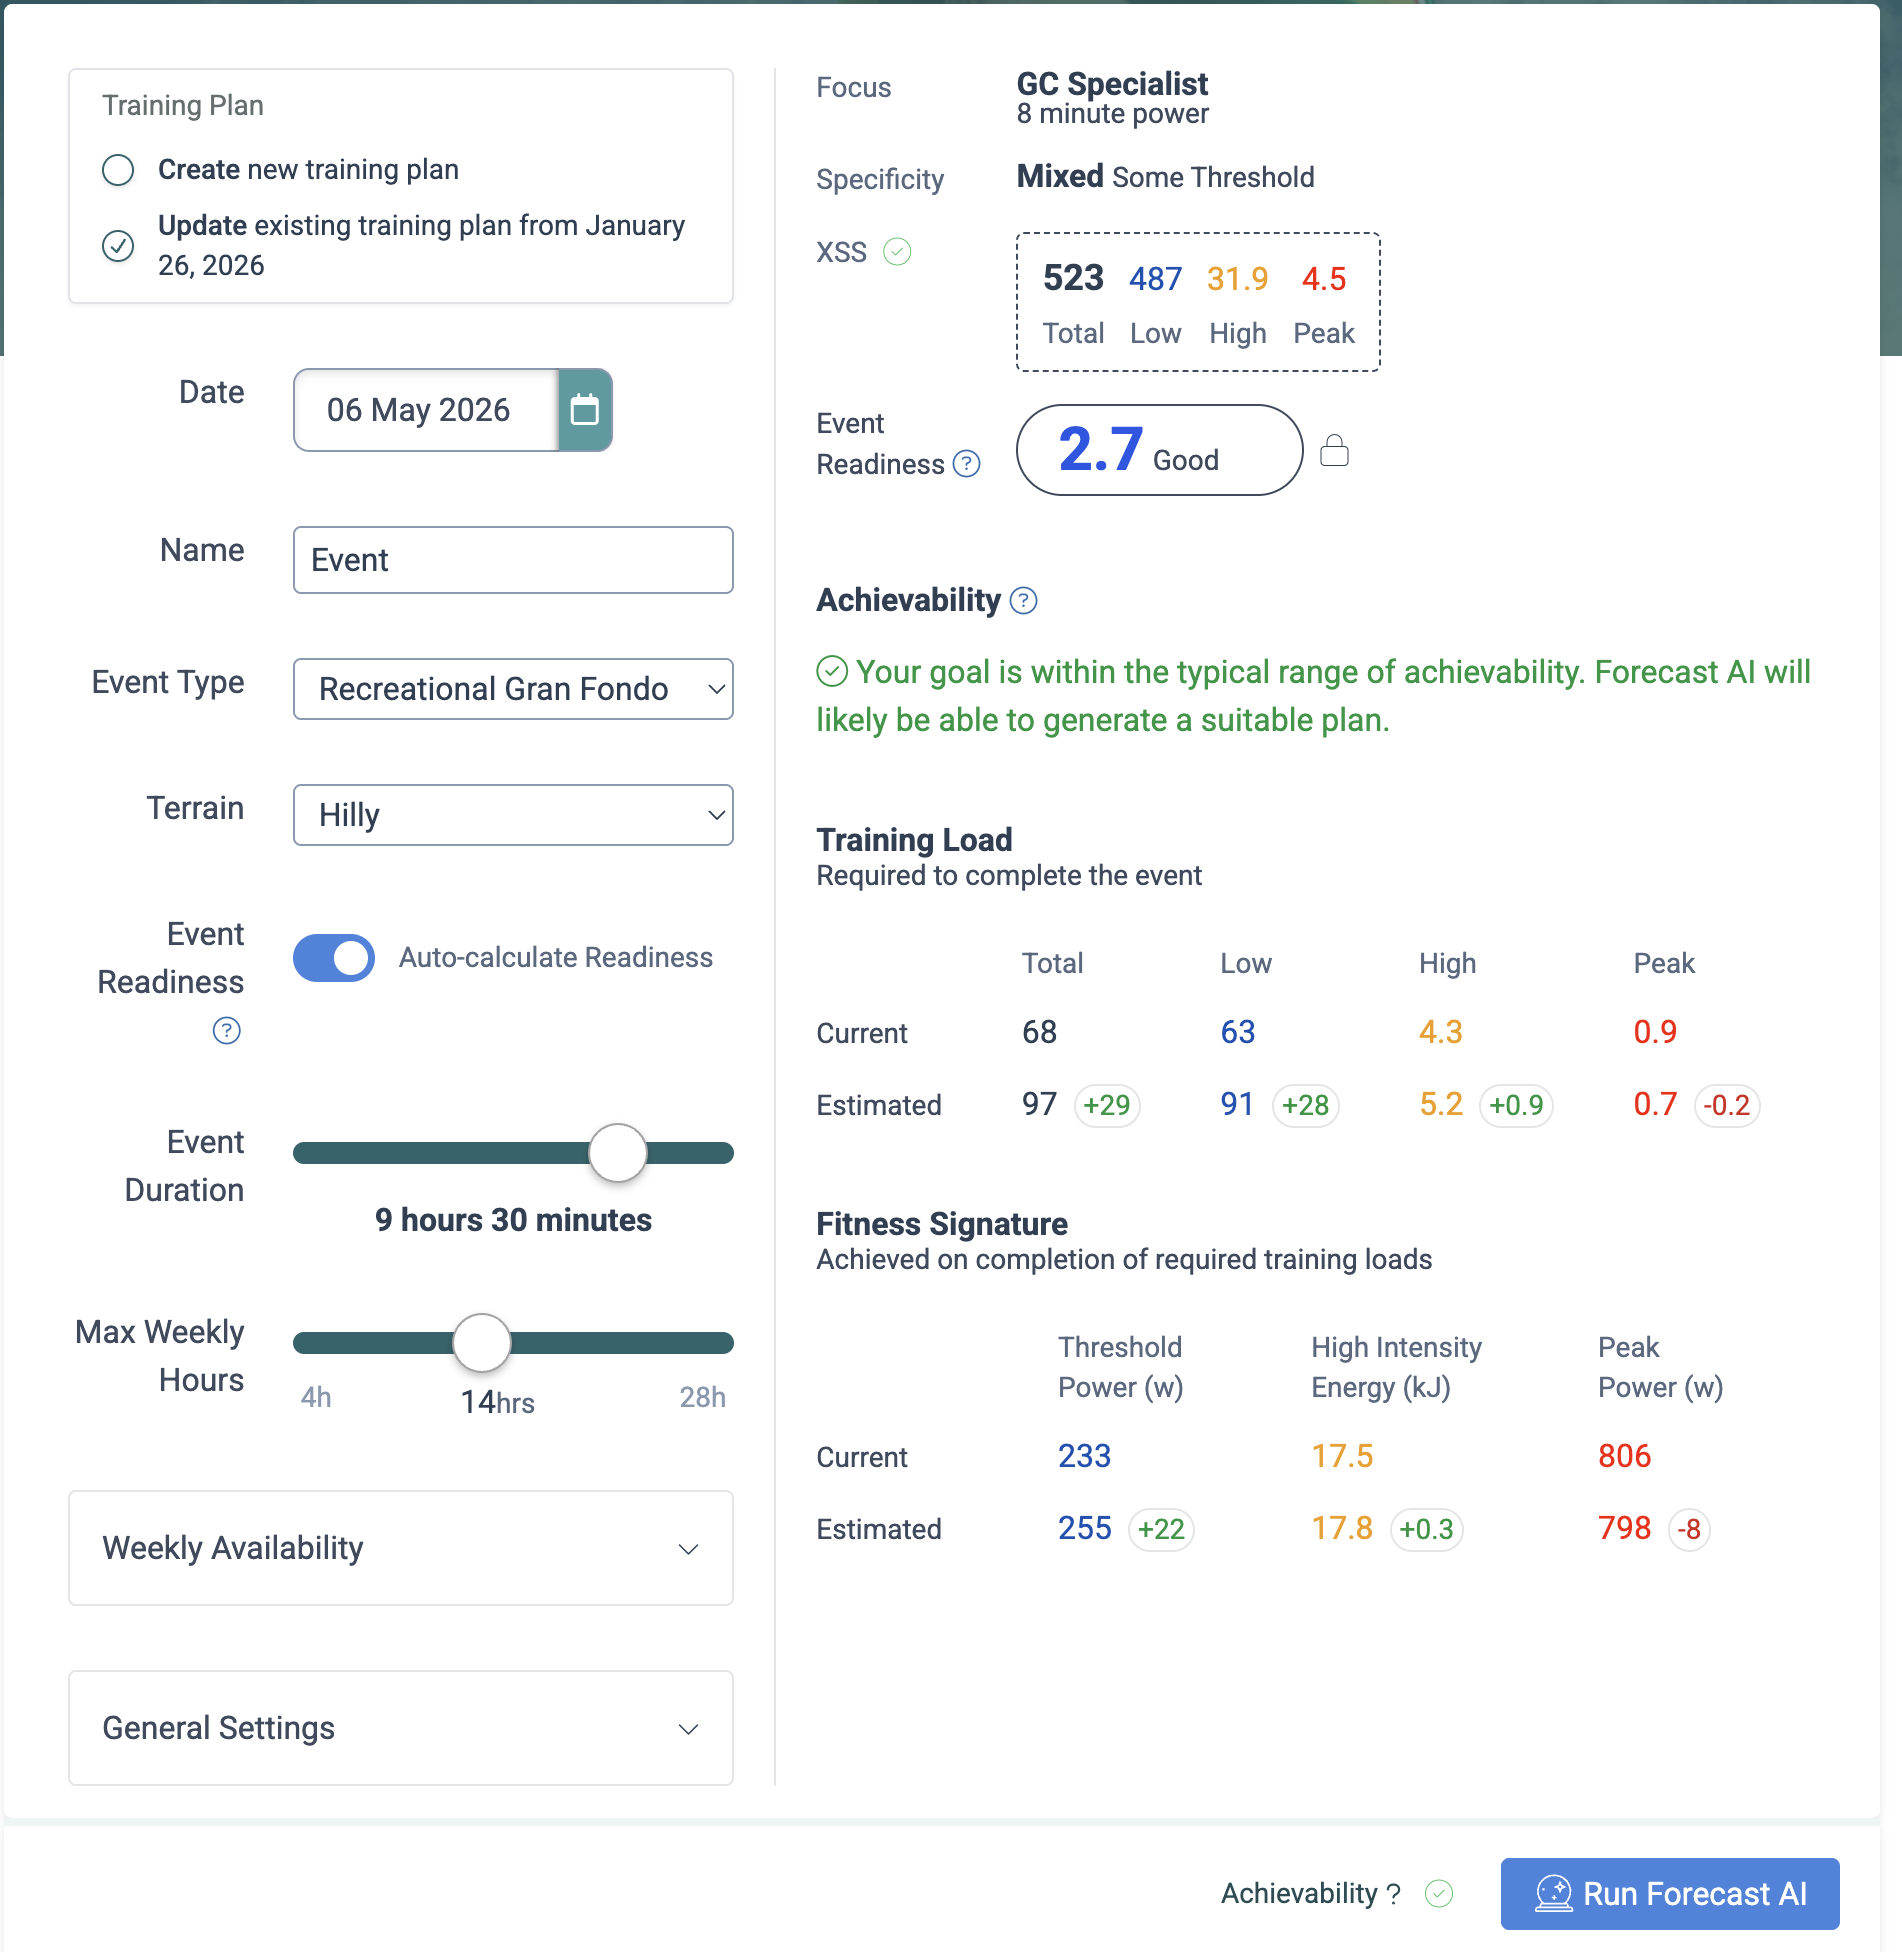Image resolution: width=1902 pixels, height=1952 pixels.
Task: Expand the Weekly Availability section
Action: pos(400,1548)
